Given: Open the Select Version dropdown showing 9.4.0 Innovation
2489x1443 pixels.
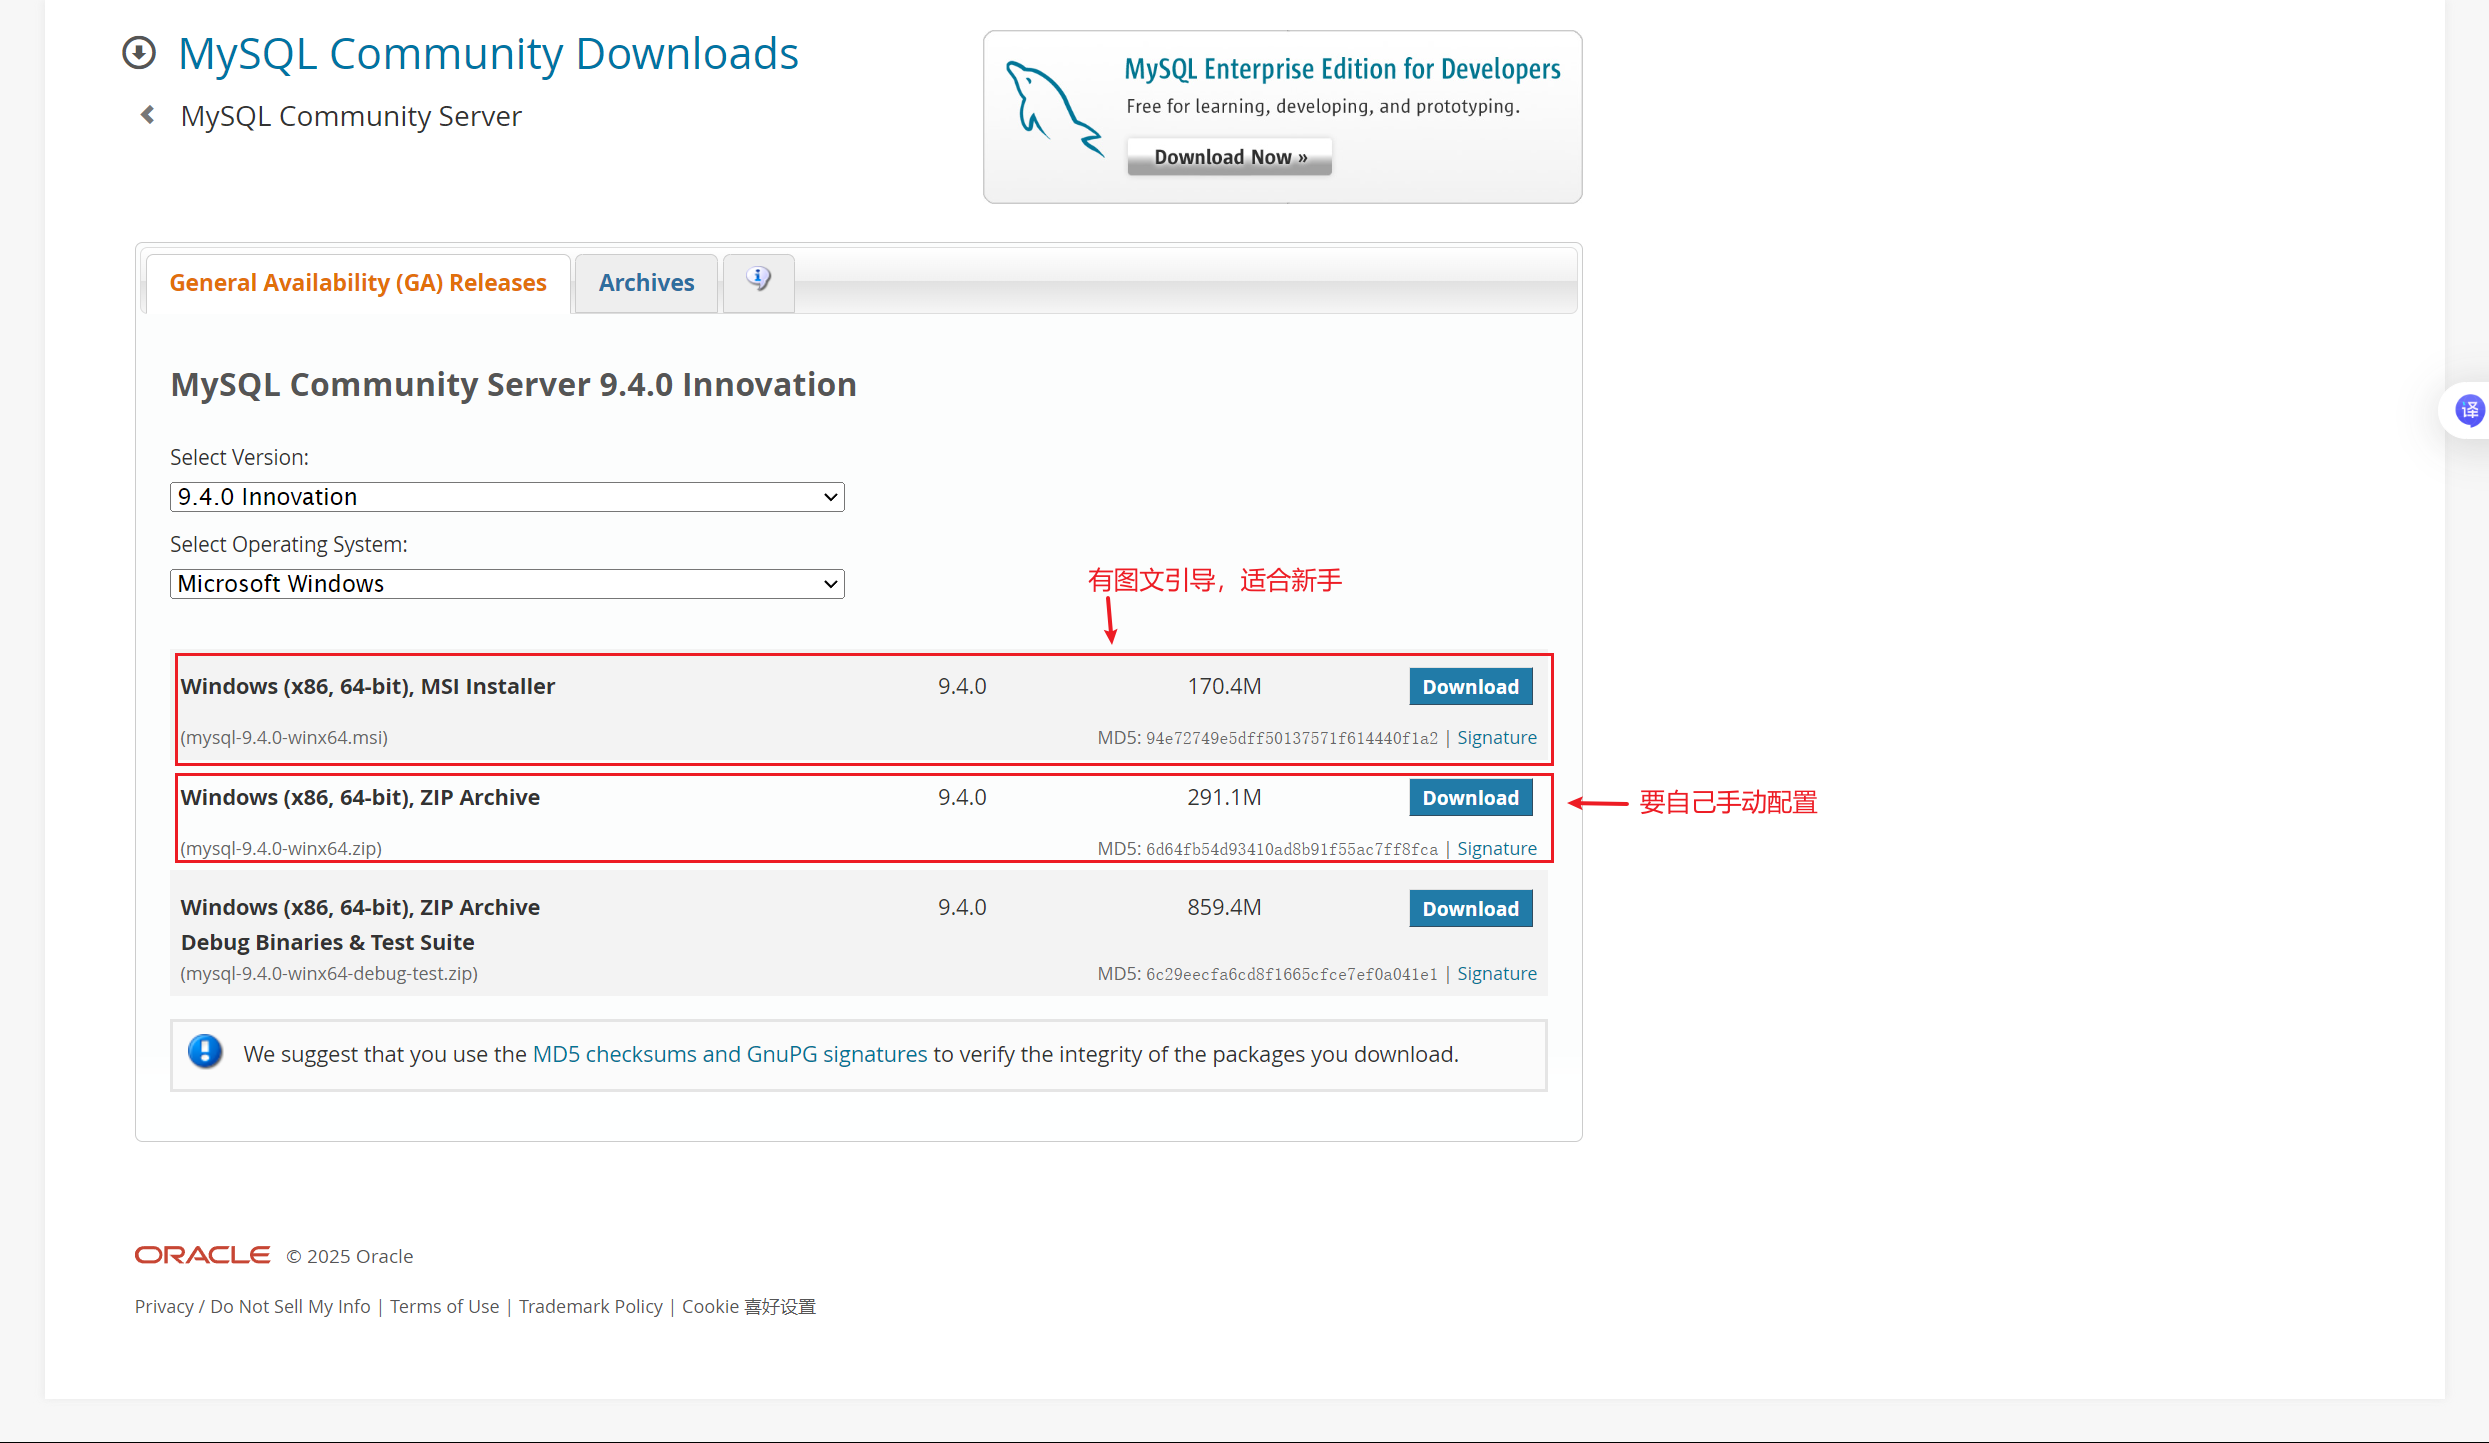Looking at the screenshot, I should (x=507, y=497).
